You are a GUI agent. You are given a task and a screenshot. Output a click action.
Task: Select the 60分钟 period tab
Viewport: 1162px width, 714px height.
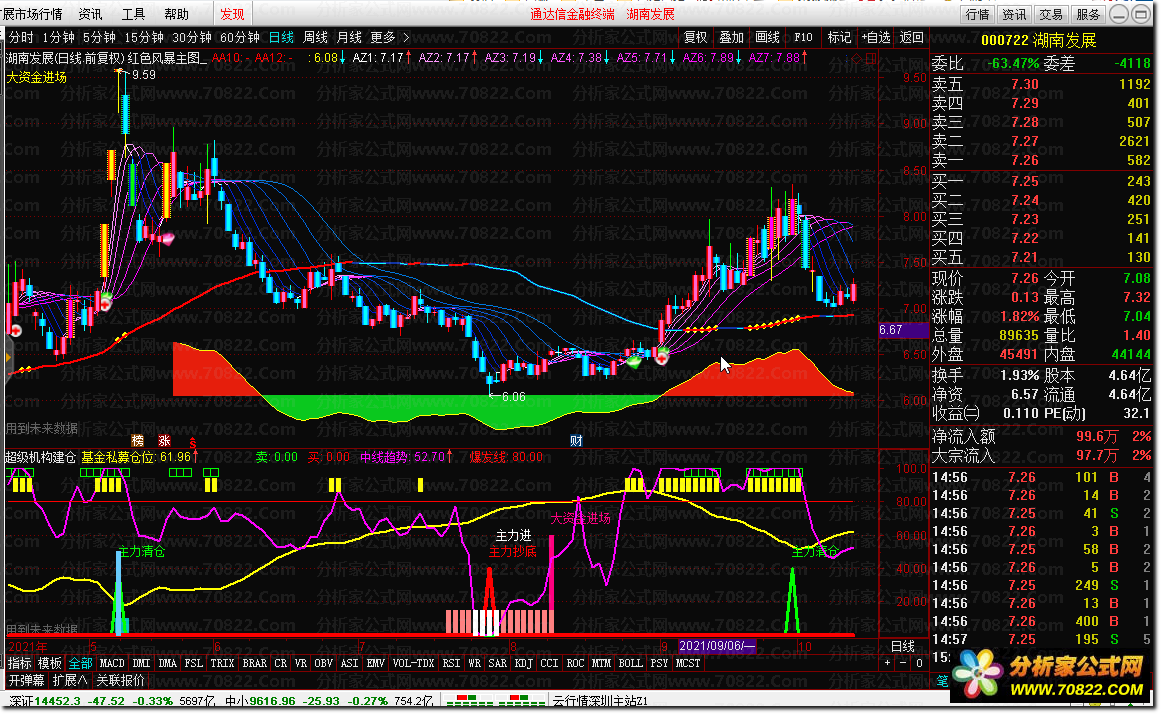point(240,37)
